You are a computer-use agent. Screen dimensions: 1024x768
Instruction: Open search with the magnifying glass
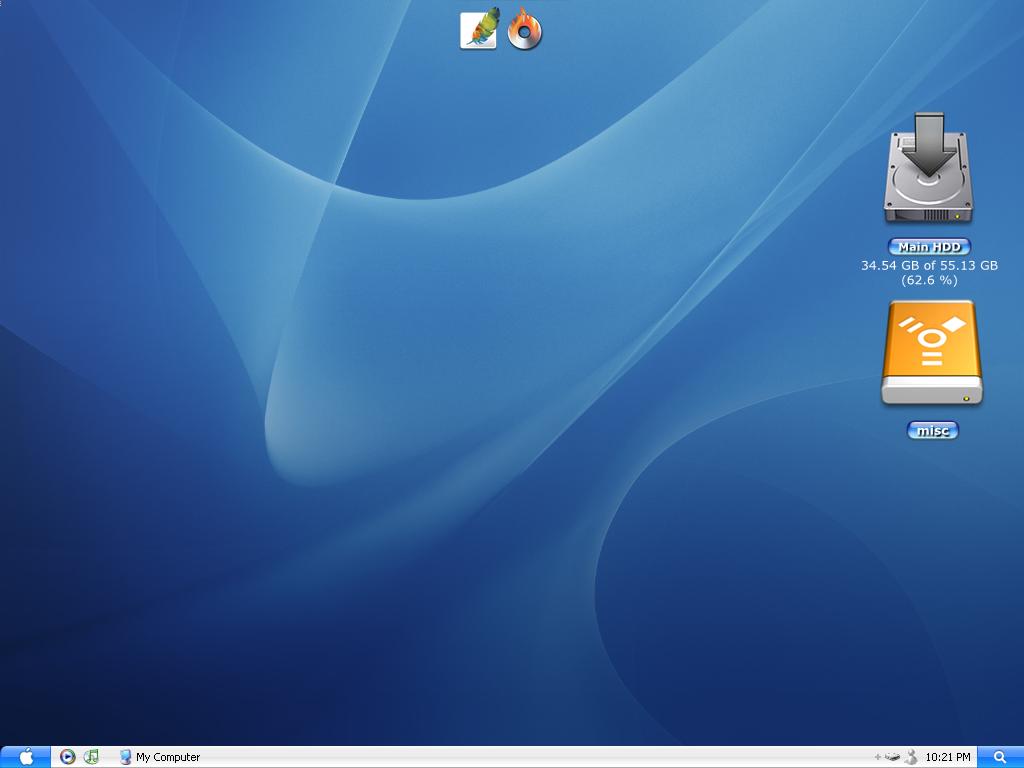pos(999,757)
